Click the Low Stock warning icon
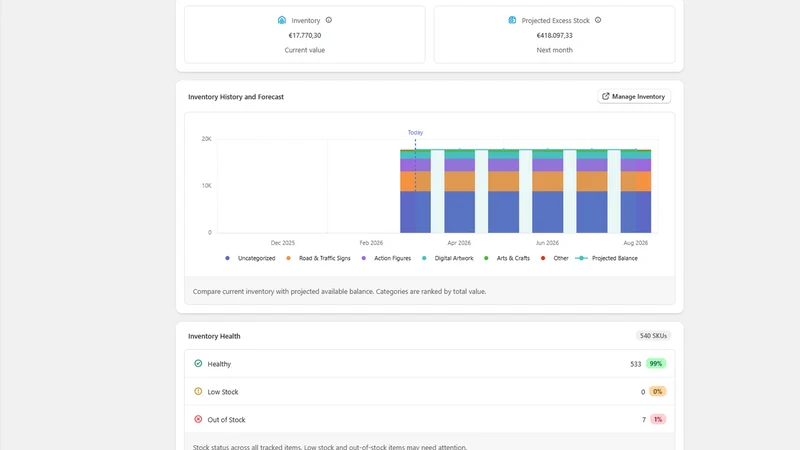 [198, 391]
